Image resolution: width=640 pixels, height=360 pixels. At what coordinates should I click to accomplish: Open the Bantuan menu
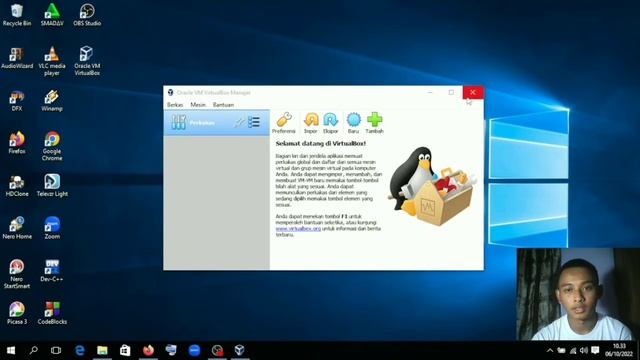pos(223,105)
